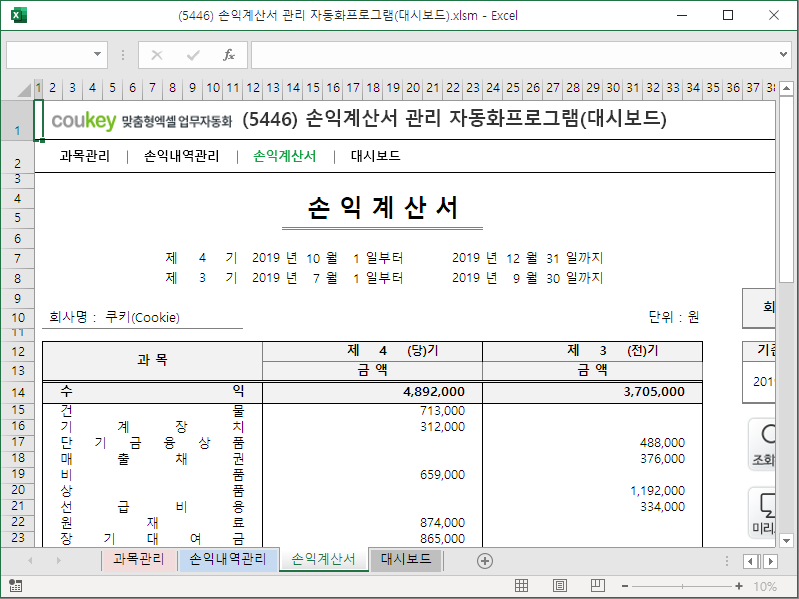Open the Name Box dropdown arrow
The width and height of the screenshot is (799, 599).
pos(97,54)
